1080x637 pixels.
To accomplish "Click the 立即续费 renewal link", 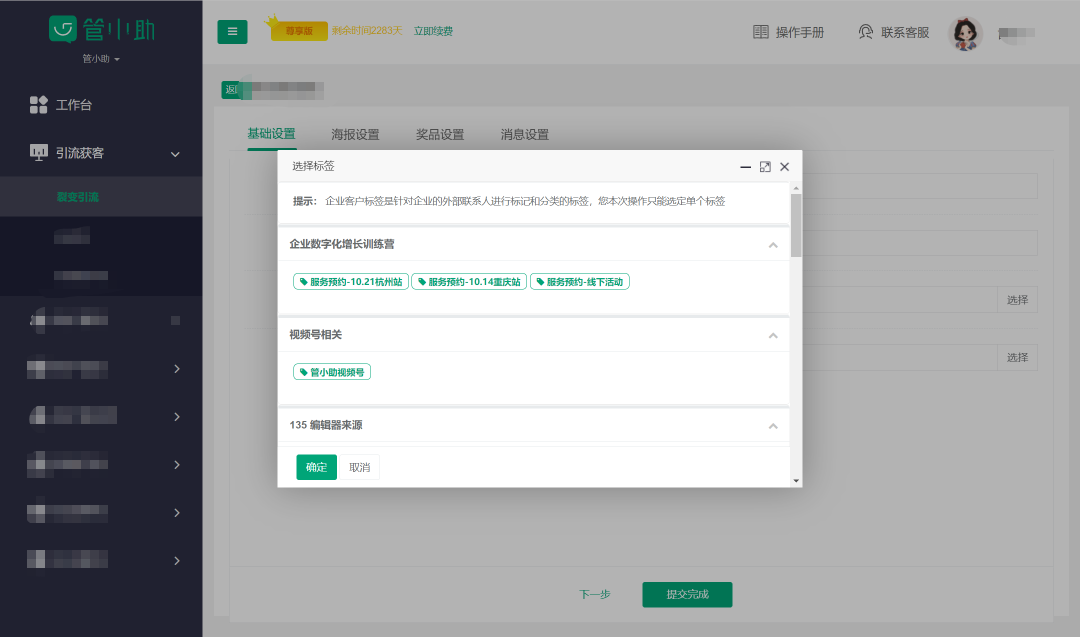I will (433, 31).
